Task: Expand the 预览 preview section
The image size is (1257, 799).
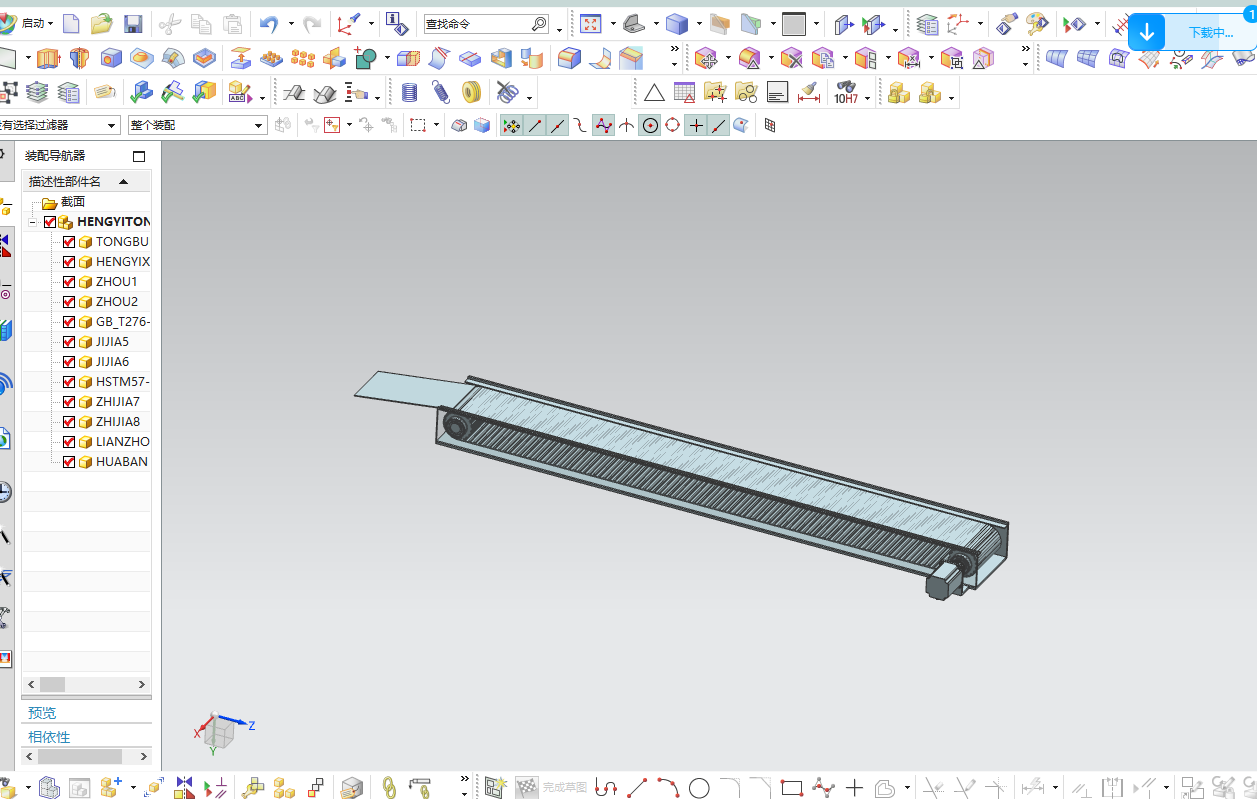Action: point(42,713)
